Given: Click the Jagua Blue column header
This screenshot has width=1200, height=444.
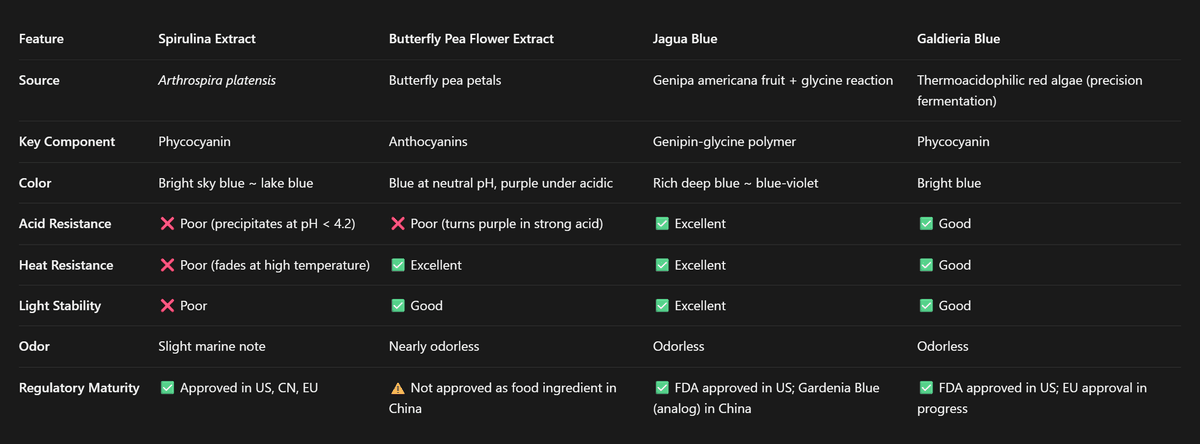Looking at the screenshot, I should pos(684,39).
